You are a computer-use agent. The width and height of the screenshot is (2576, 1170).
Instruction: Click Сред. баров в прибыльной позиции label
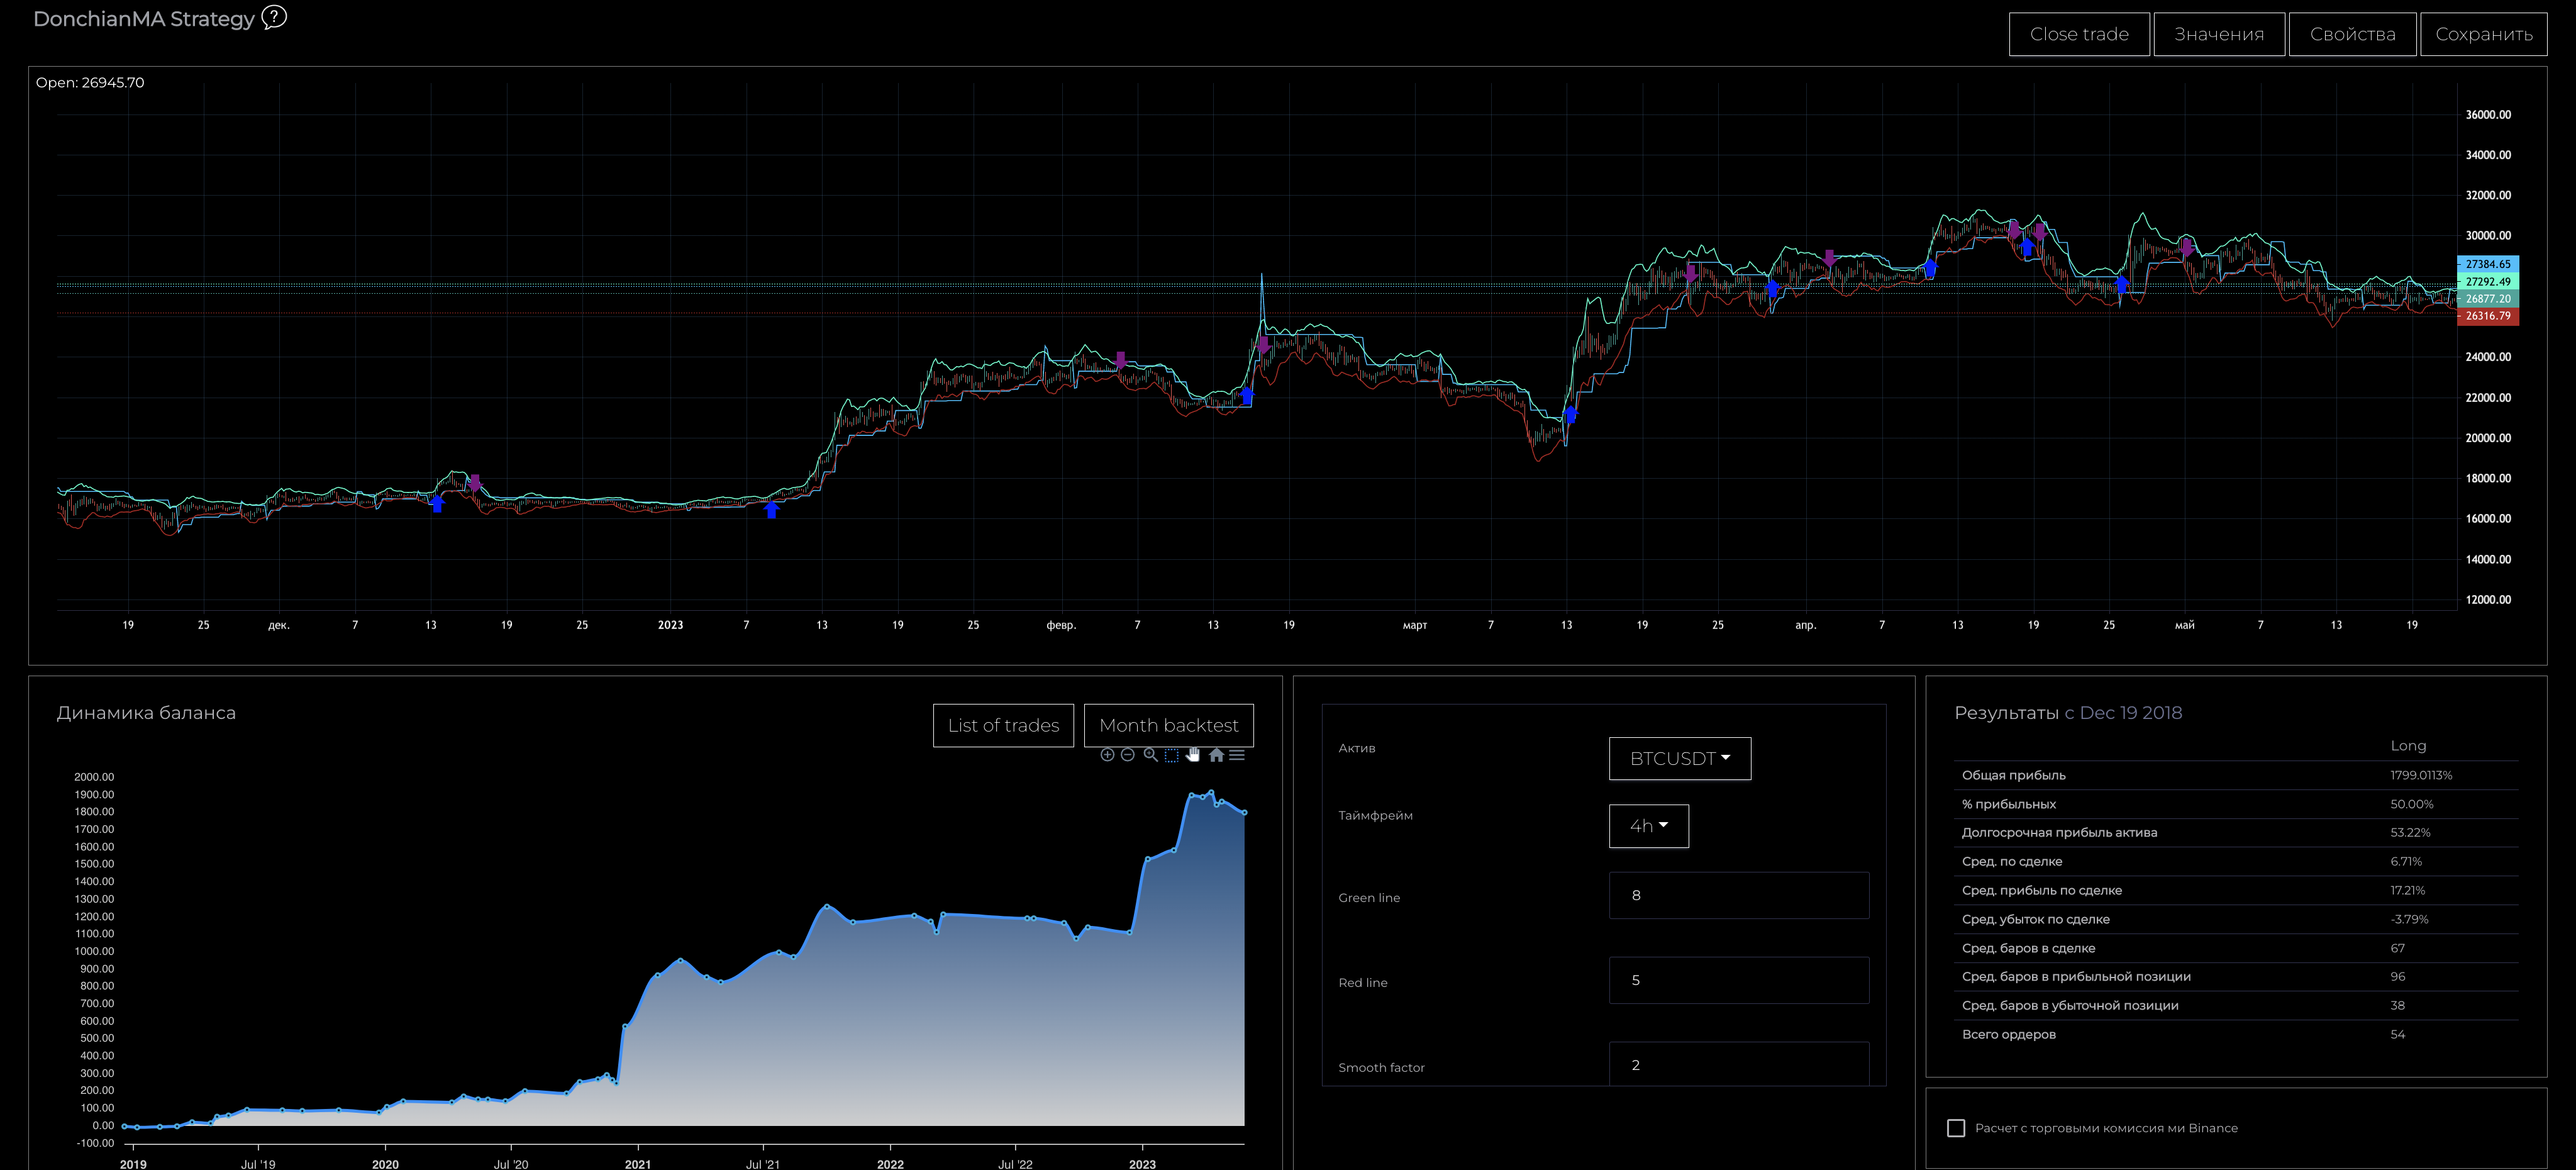point(2076,976)
